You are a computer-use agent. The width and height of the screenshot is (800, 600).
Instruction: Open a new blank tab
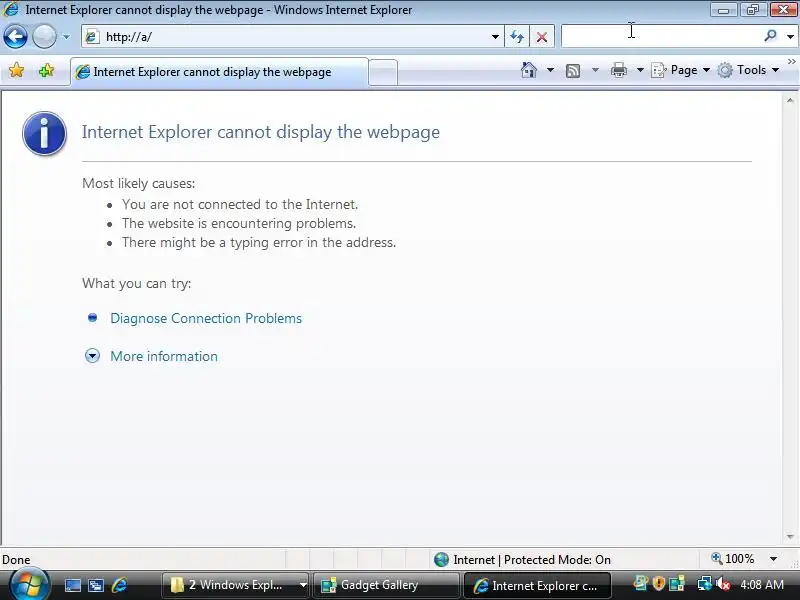(383, 72)
